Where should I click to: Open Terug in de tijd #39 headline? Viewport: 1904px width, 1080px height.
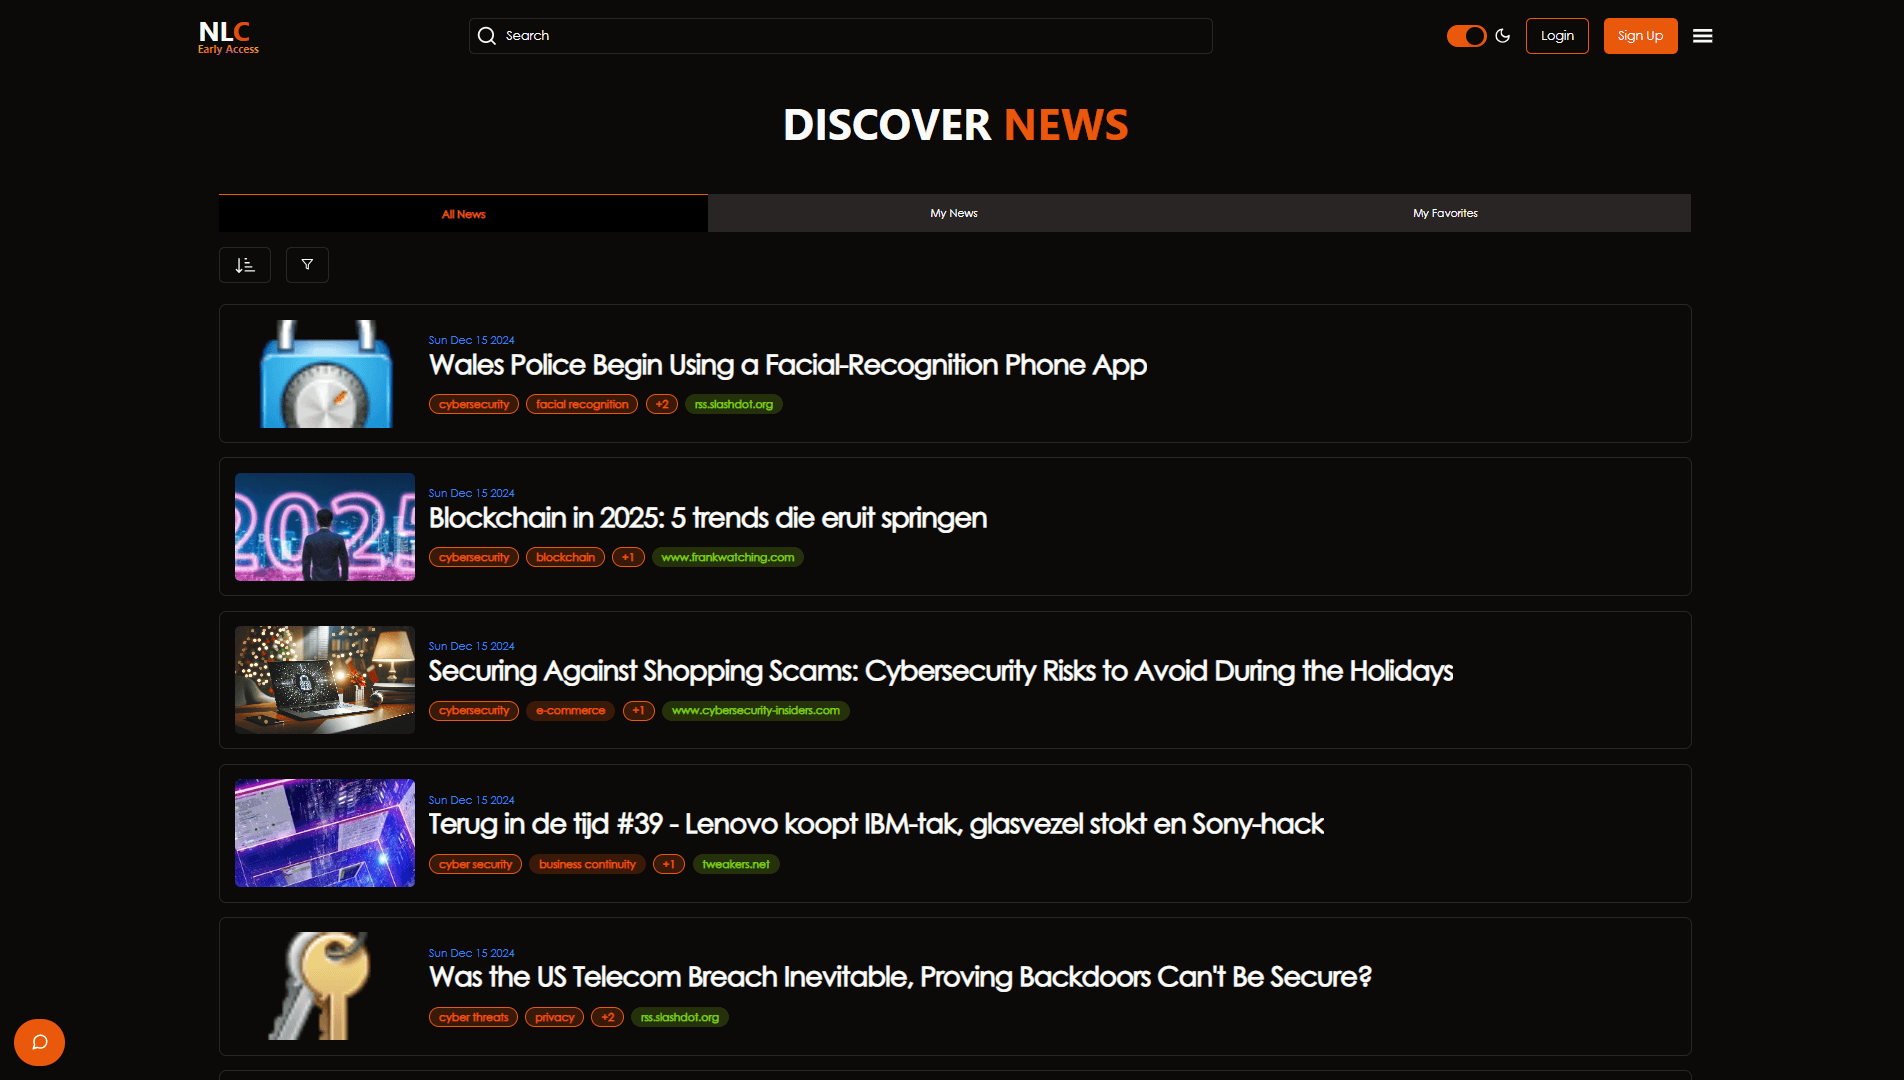coord(876,824)
